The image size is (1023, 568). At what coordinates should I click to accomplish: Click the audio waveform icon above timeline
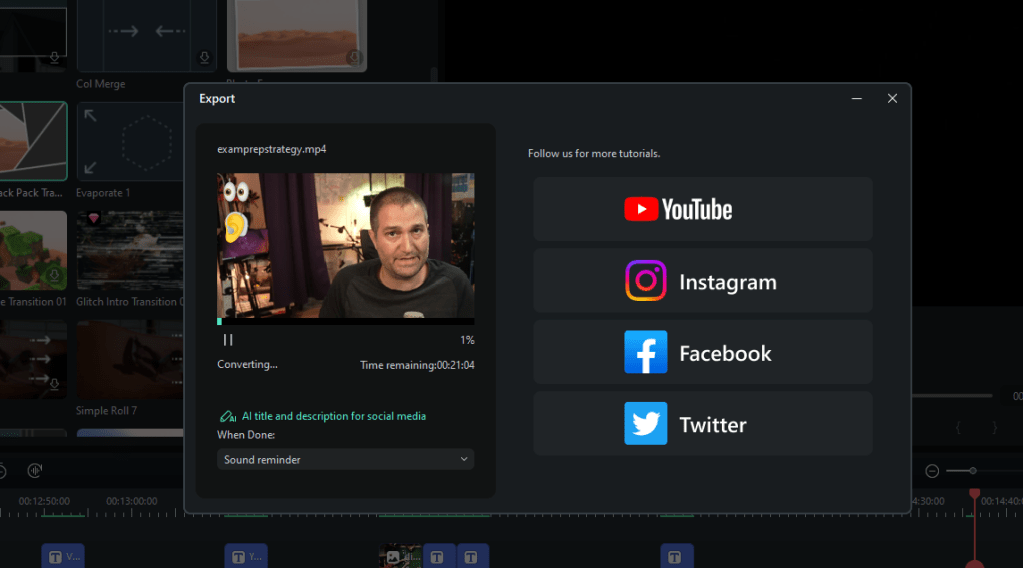(x=35, y=470)
